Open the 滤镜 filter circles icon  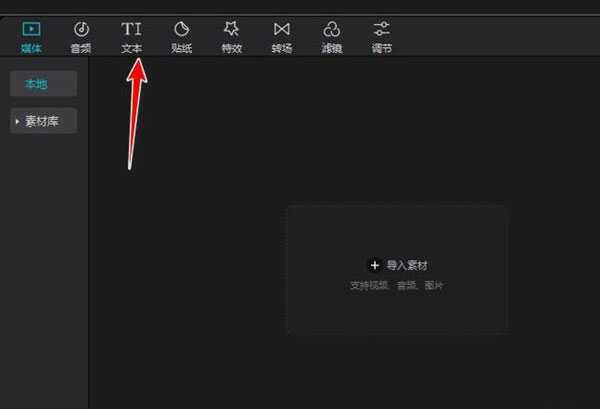pyautogui.click(x=331, y=29)
